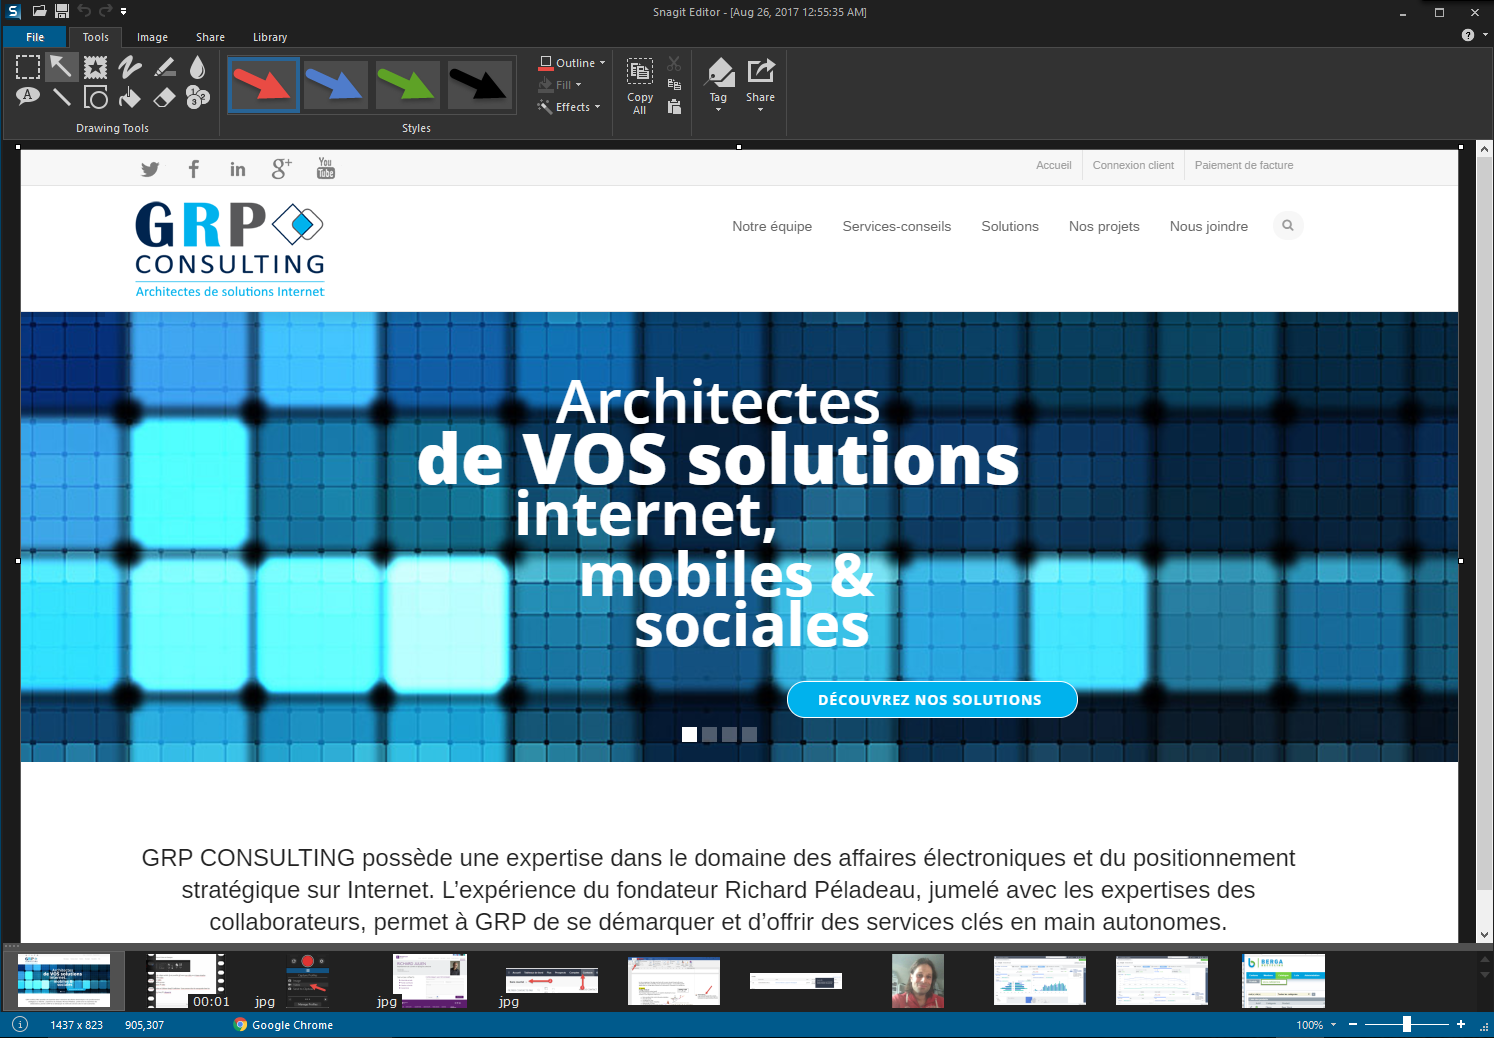Select the Highlighter tool
Viewport: 1494px width, 1038px height.
pyautogui.click(x=165, y=67)
